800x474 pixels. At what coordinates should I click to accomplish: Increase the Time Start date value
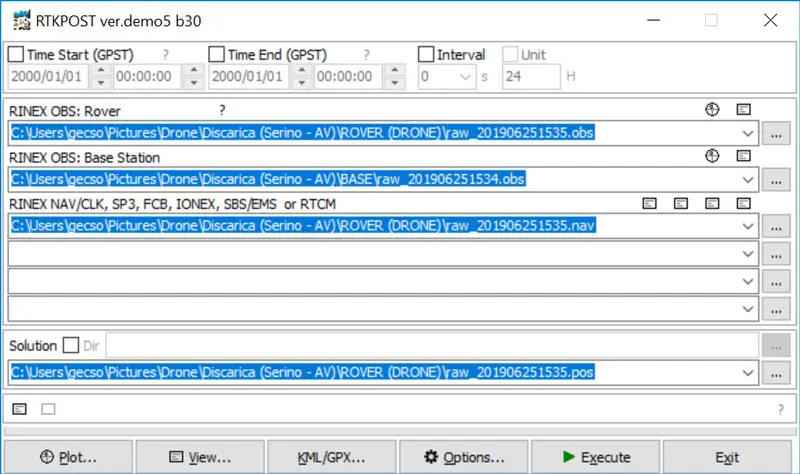point(101,70)
